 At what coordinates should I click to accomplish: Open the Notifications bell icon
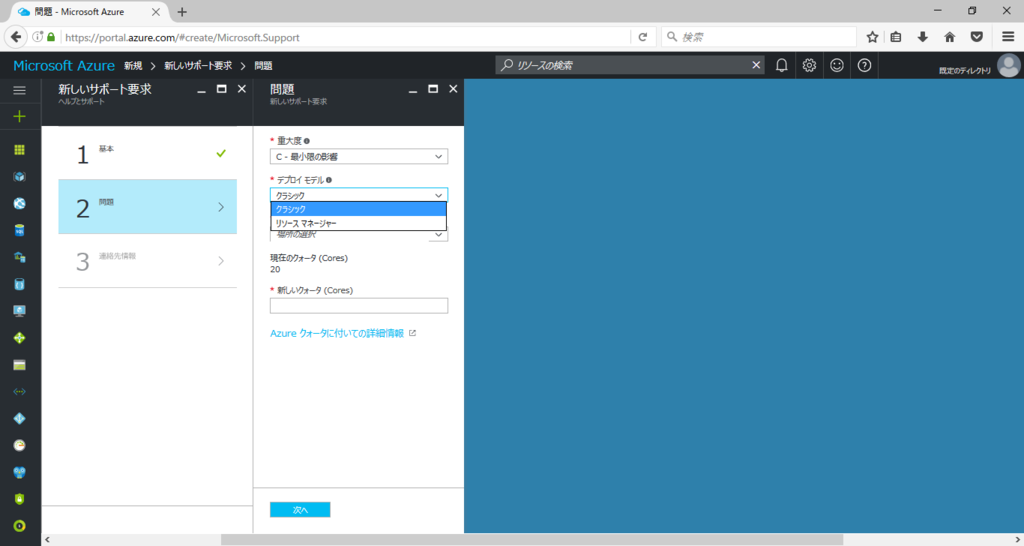click(x=781, y=65)
